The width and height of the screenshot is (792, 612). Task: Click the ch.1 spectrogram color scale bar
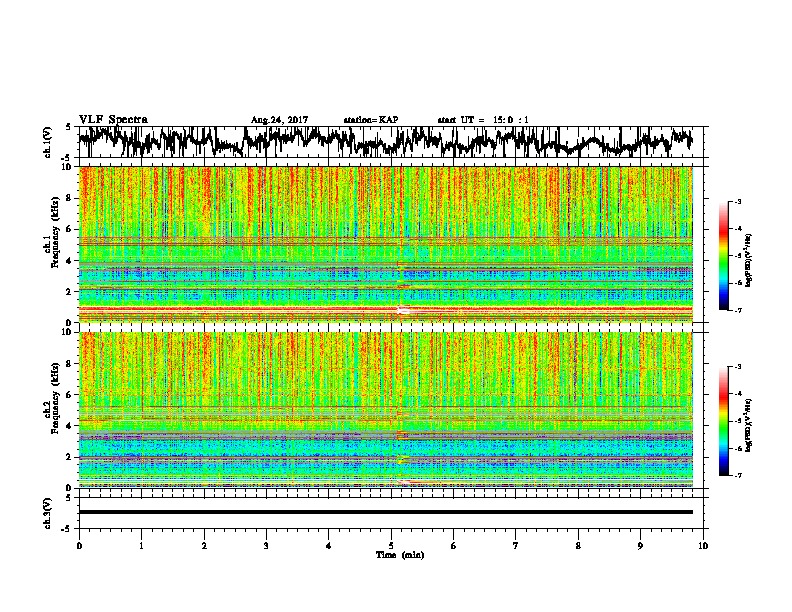point(723,256)
